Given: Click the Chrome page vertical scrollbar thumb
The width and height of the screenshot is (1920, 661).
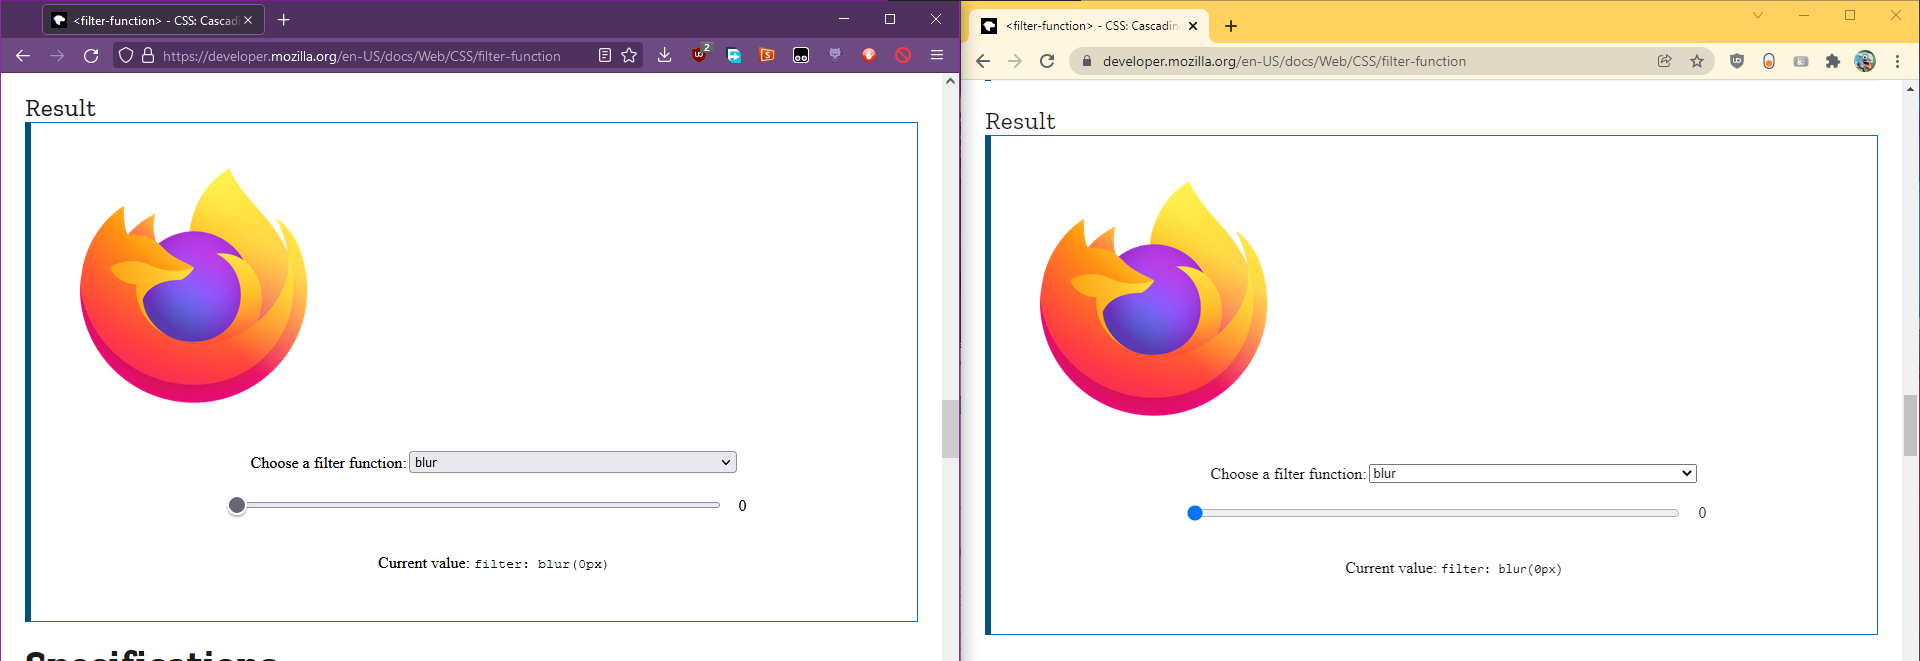Looking at the screenshot, I should [1911, 425].
